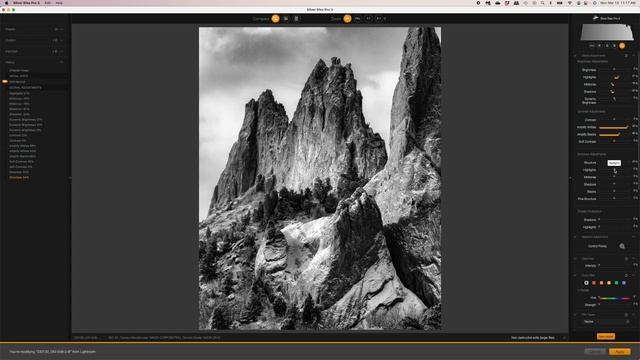
Task: Expand the Imported presets section arrow
Action: click(62, 51)
